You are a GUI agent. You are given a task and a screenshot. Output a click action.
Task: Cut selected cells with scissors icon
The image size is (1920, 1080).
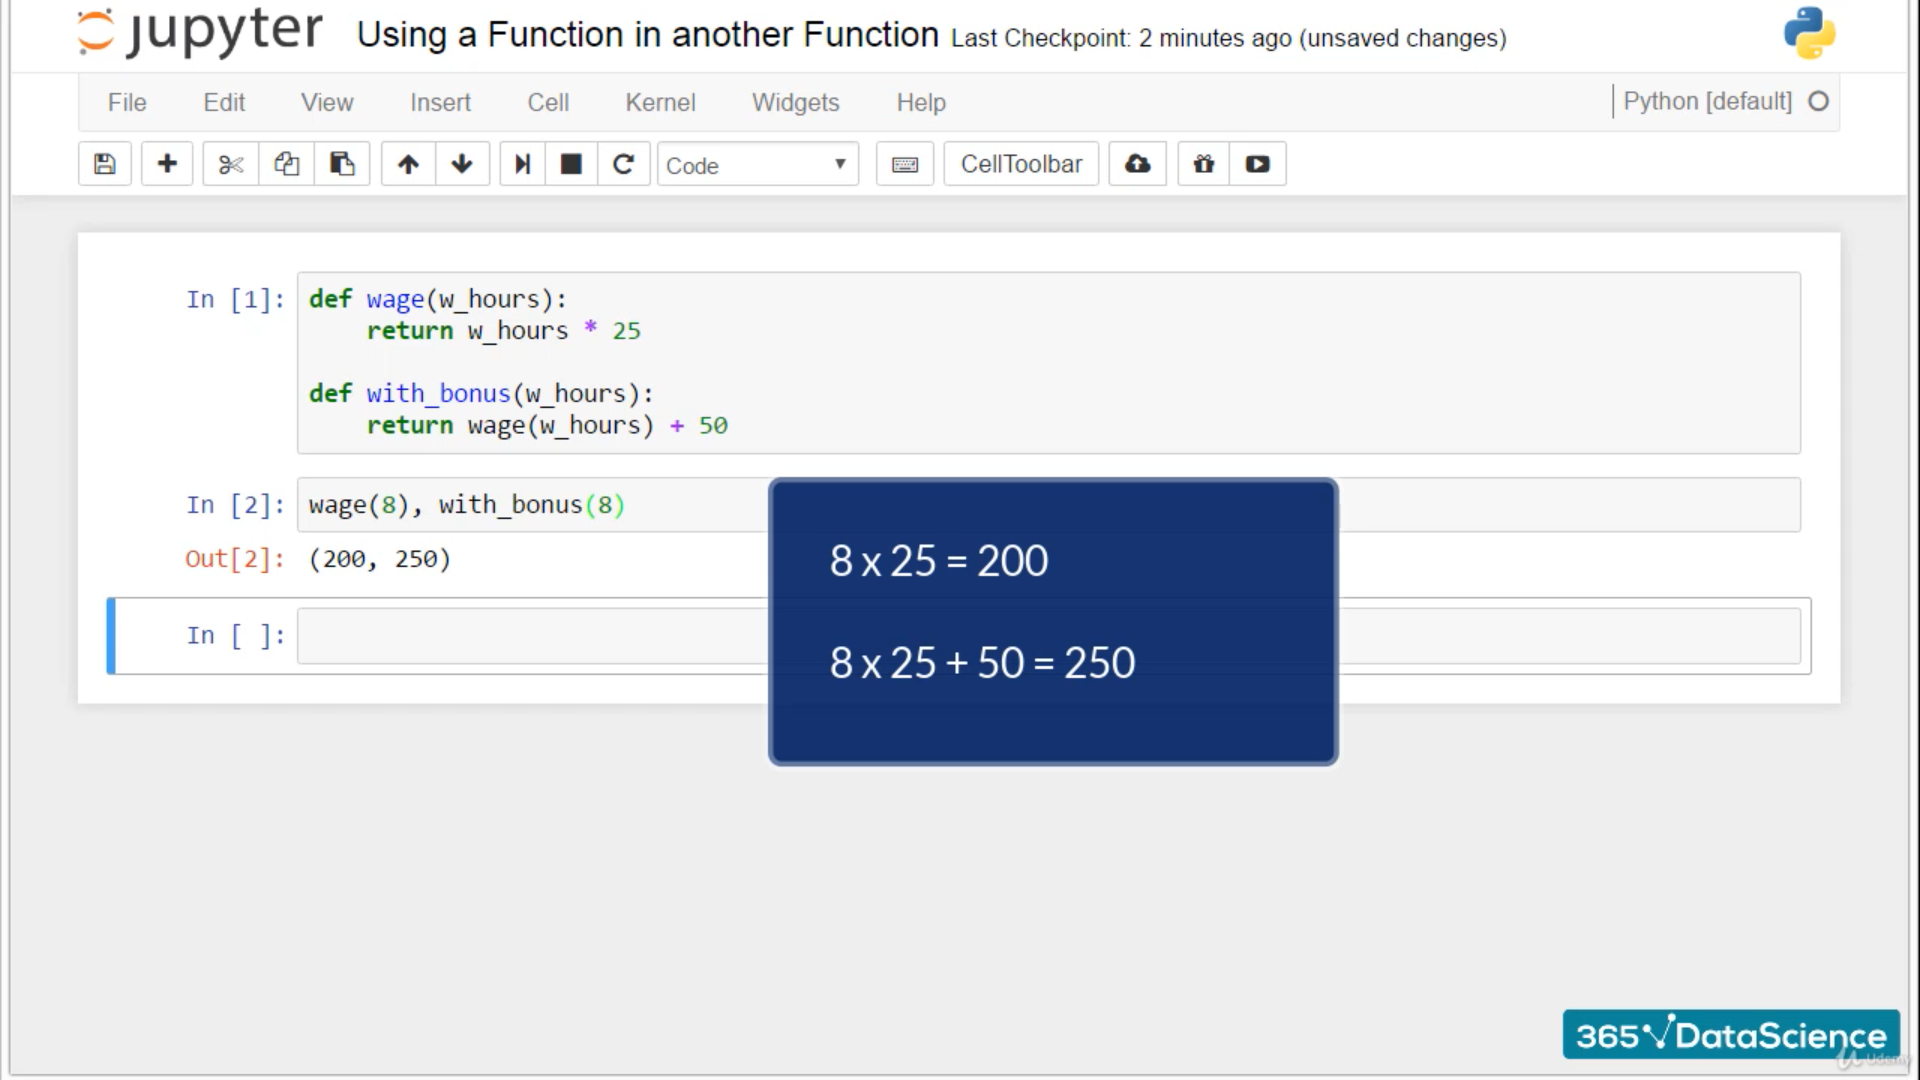[231, 164]
